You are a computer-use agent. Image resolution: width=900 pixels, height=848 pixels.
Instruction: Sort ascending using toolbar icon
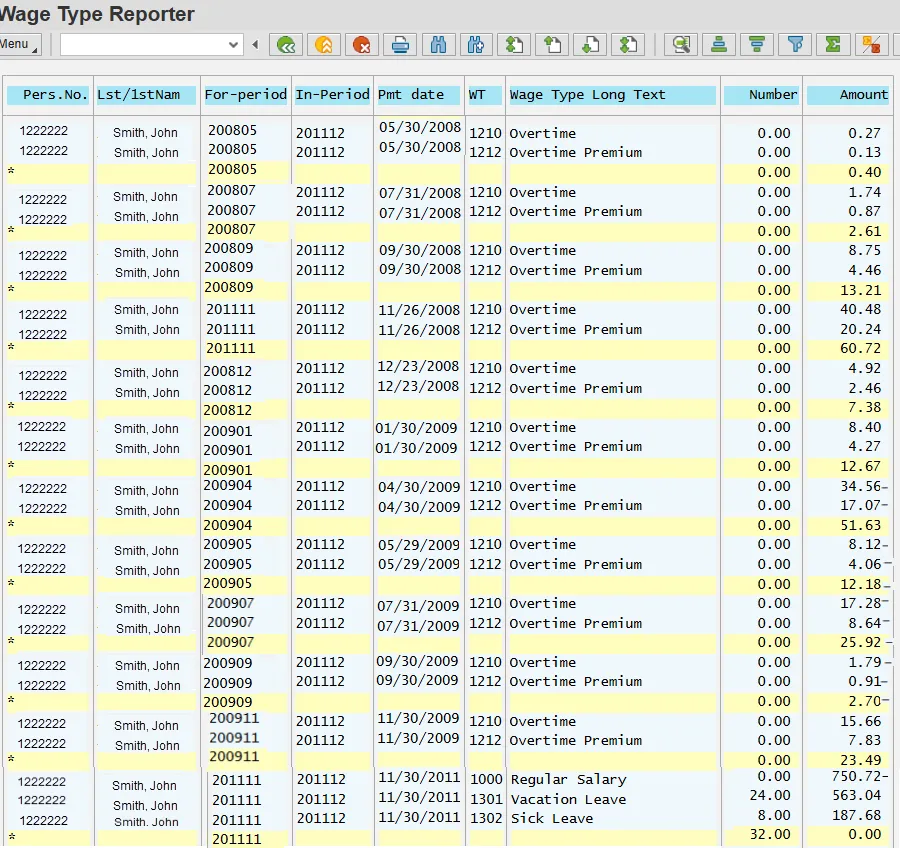(719, 45)
